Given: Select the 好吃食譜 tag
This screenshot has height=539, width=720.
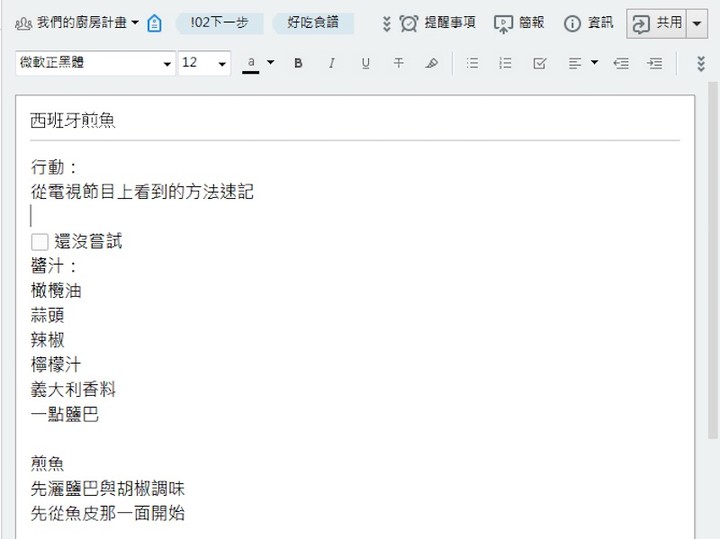Looking at the screenshot, I should [x=313, y=23].
